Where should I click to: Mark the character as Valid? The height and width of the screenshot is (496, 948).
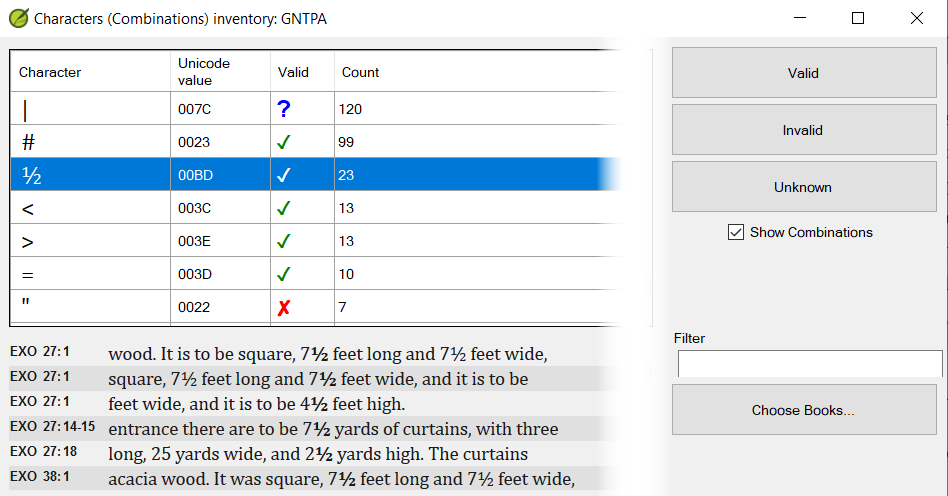(x=803, y=73)
